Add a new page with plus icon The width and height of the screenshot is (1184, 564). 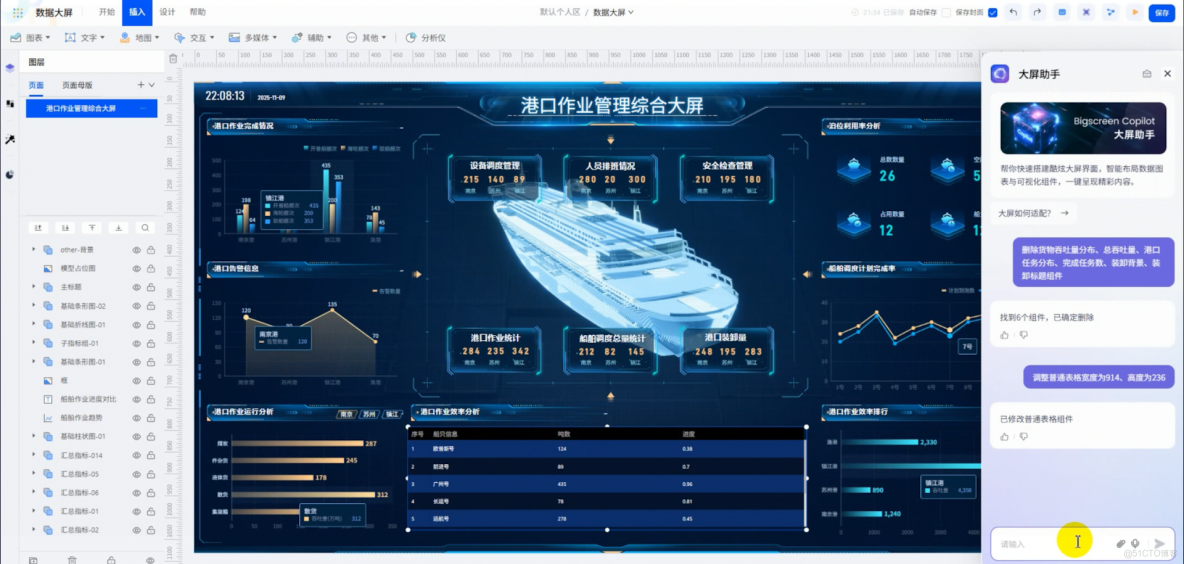click(x=140, y=85)
